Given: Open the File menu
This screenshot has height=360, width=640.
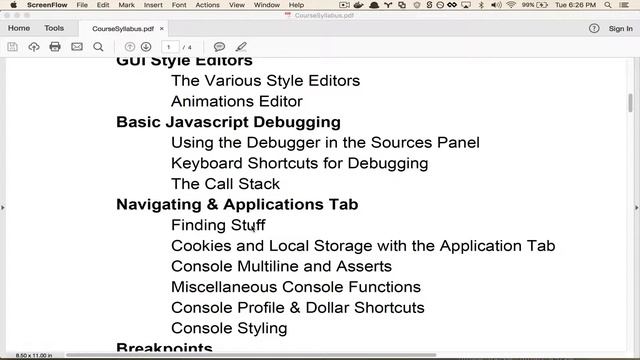Looking at the screenshot, I should click(x=82, y=5).
